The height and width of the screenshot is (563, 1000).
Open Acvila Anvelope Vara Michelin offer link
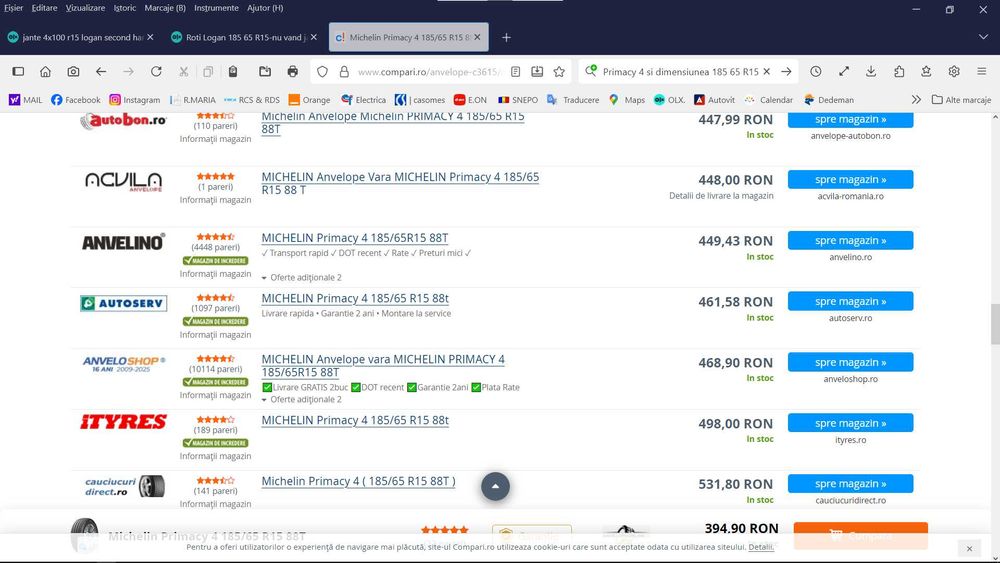(400, 183)
